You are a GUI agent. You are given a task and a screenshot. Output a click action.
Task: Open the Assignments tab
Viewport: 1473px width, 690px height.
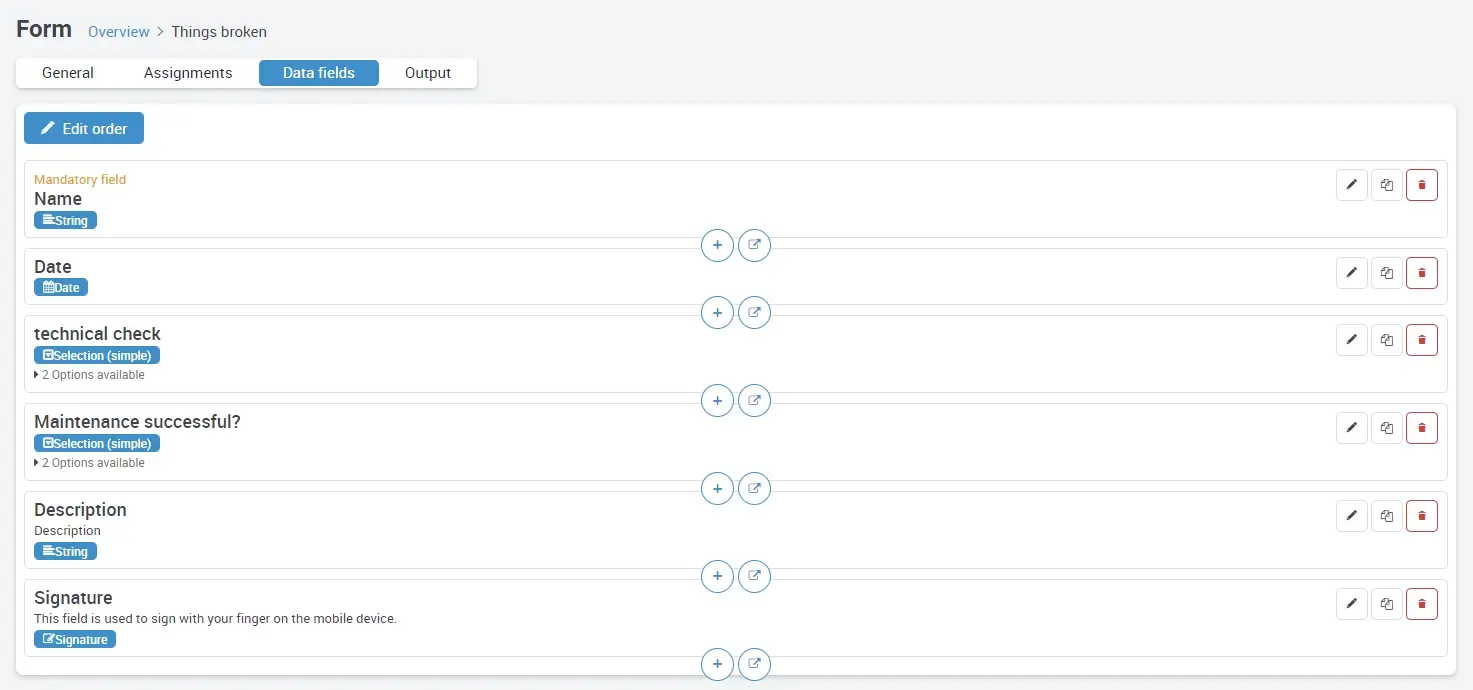188,73
